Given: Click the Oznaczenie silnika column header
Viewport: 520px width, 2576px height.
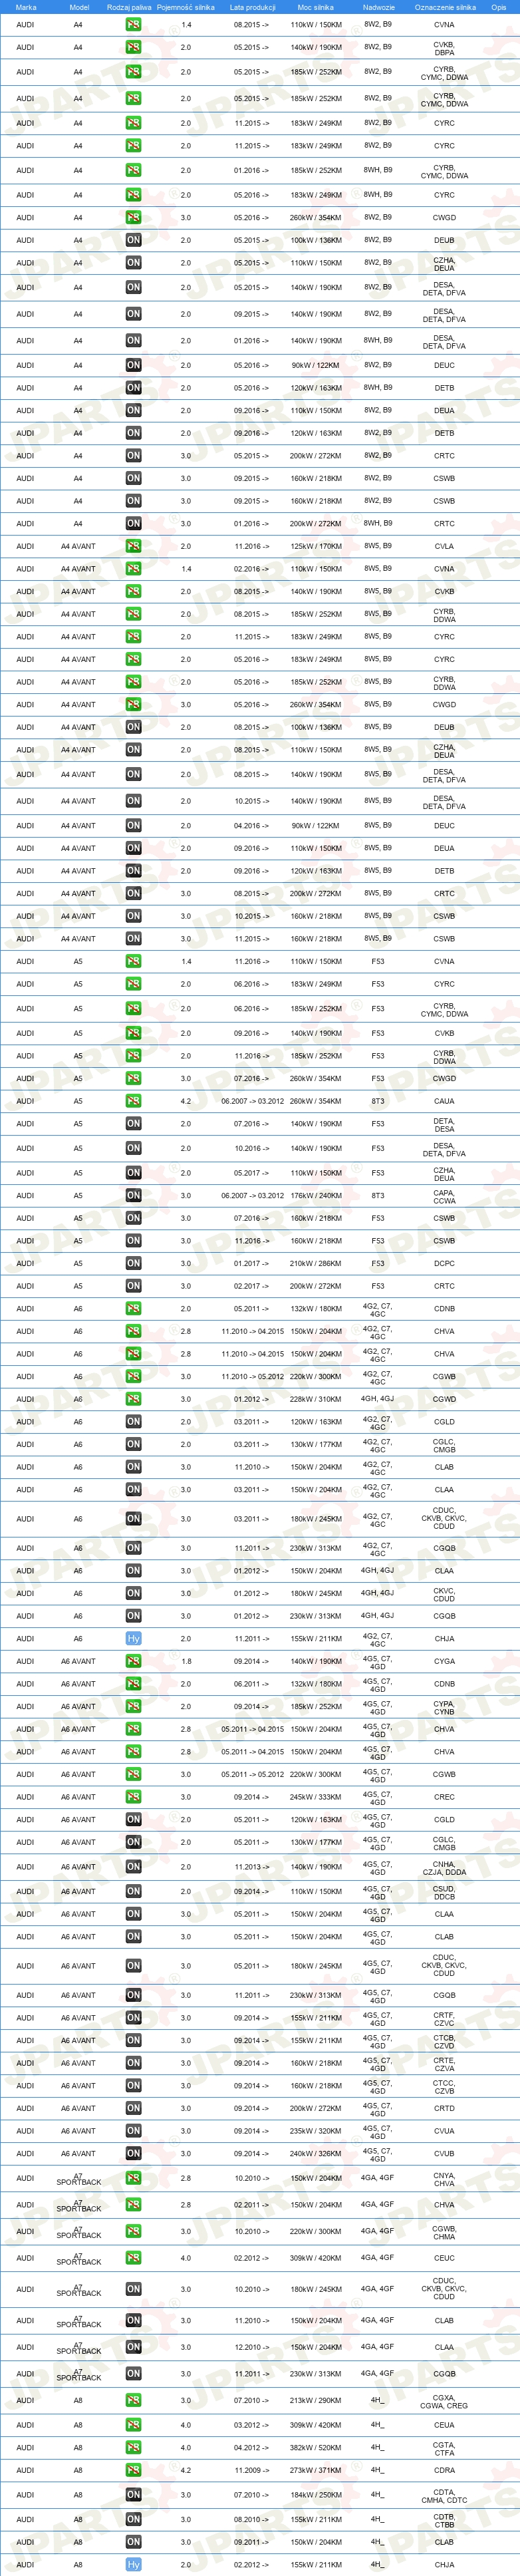Looking at the screenshot, I should 445,7.
